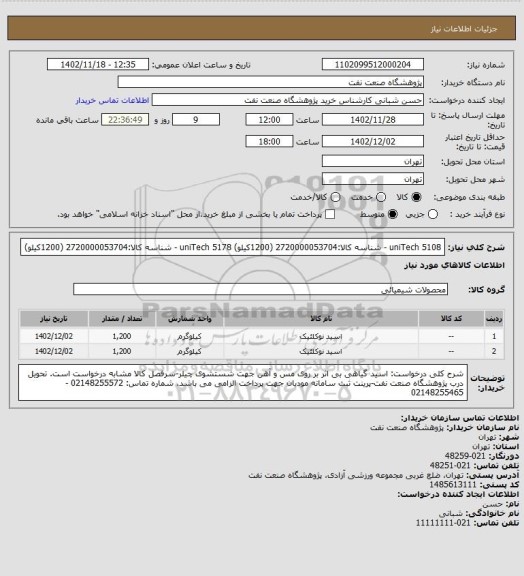Click the announcement date field 1402/11/18 - 12:35
Image resolution: width=524 pixels, height=576 pixels.
click(98, 64)
